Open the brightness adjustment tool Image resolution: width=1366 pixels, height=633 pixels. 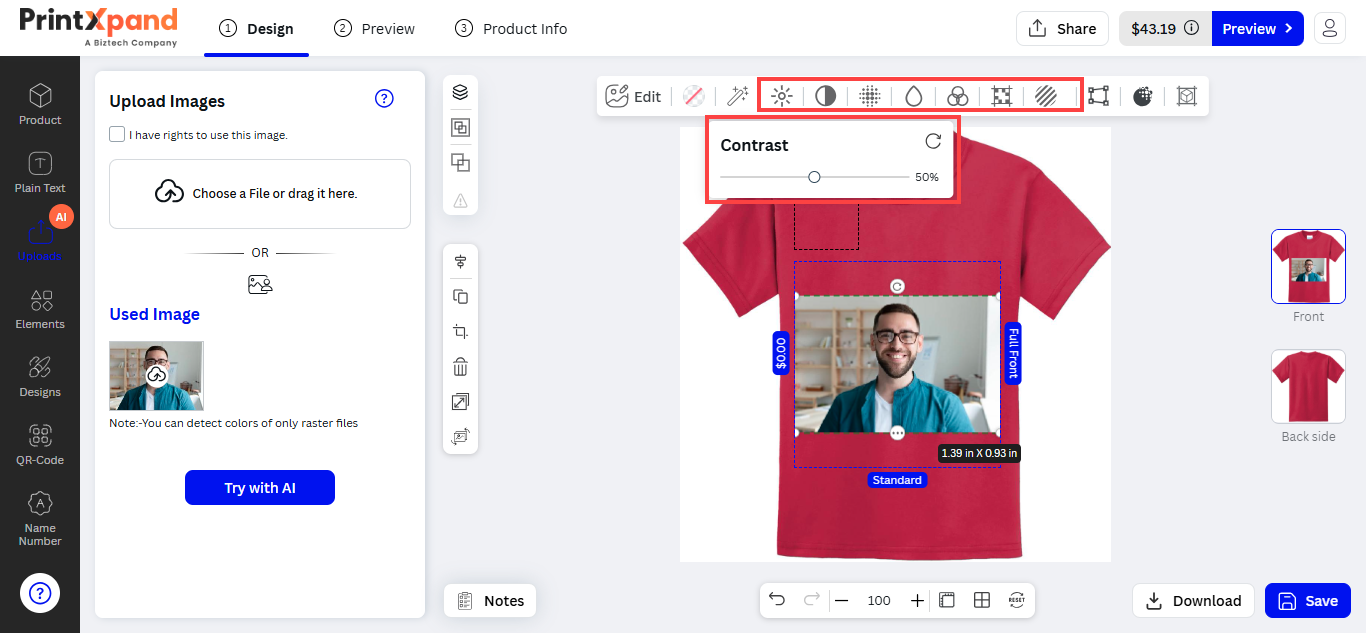tap(781, 96)
